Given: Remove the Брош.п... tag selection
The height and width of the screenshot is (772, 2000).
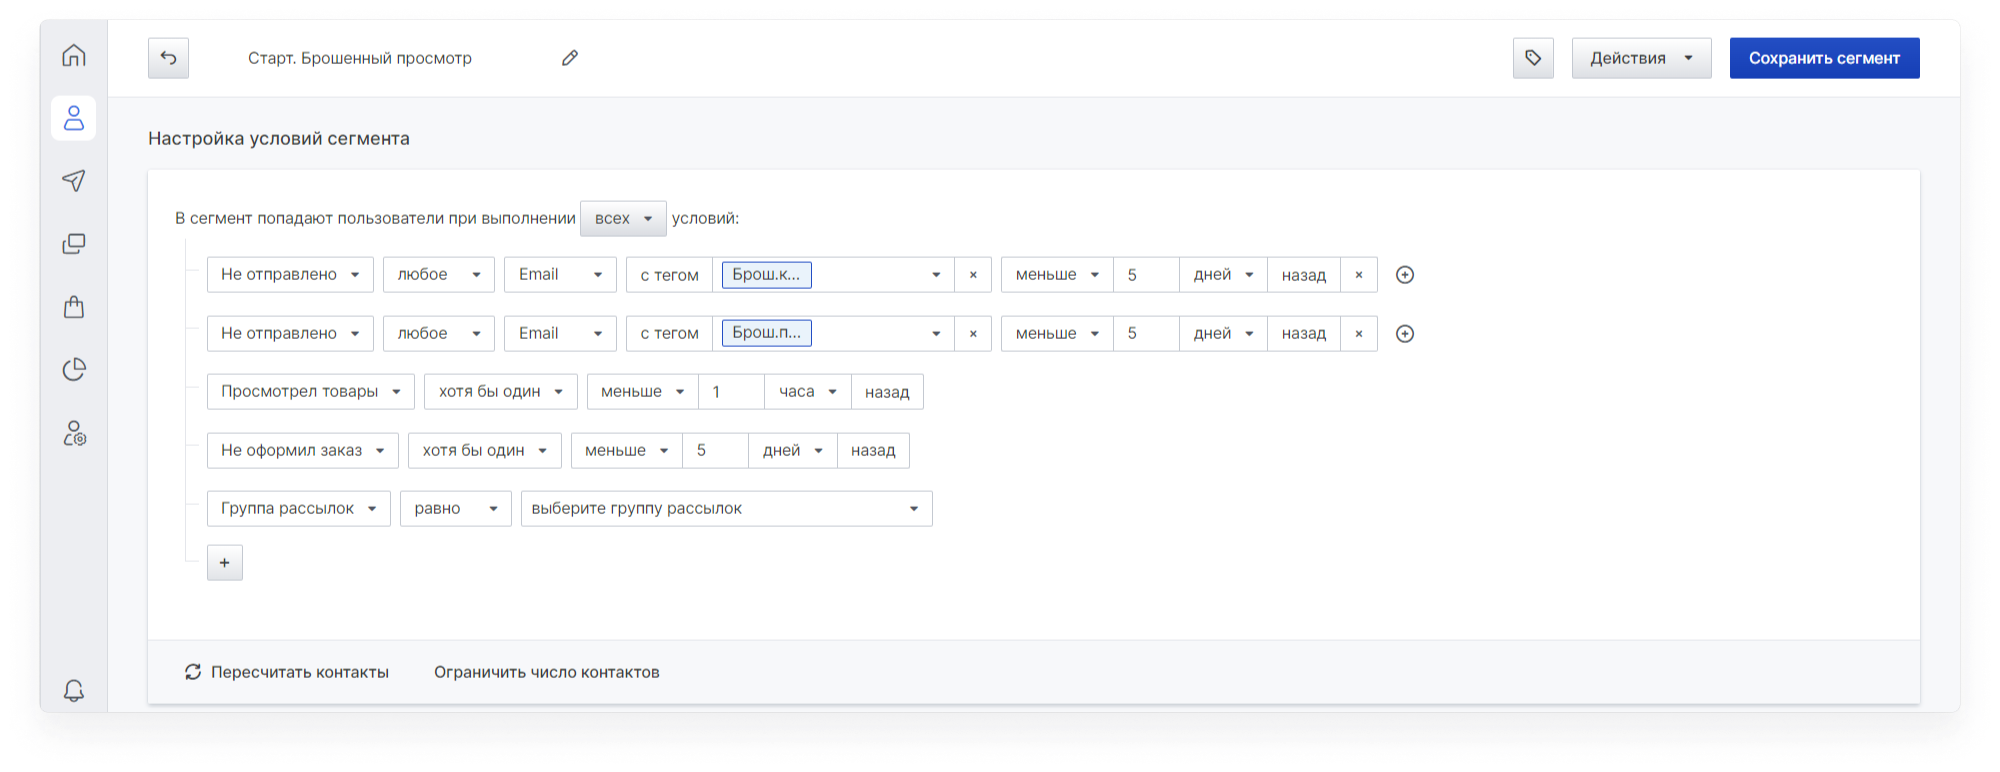Looking at the screenshot, I should point(973,334).
